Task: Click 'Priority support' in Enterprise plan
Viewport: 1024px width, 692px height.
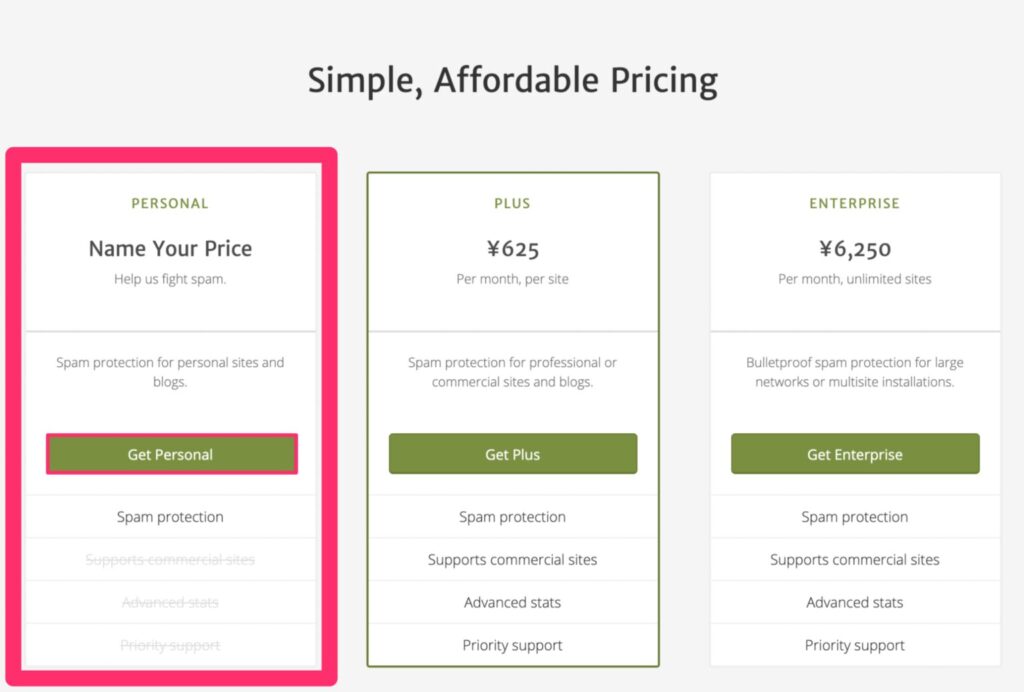Action: click(x=854, y=645)
